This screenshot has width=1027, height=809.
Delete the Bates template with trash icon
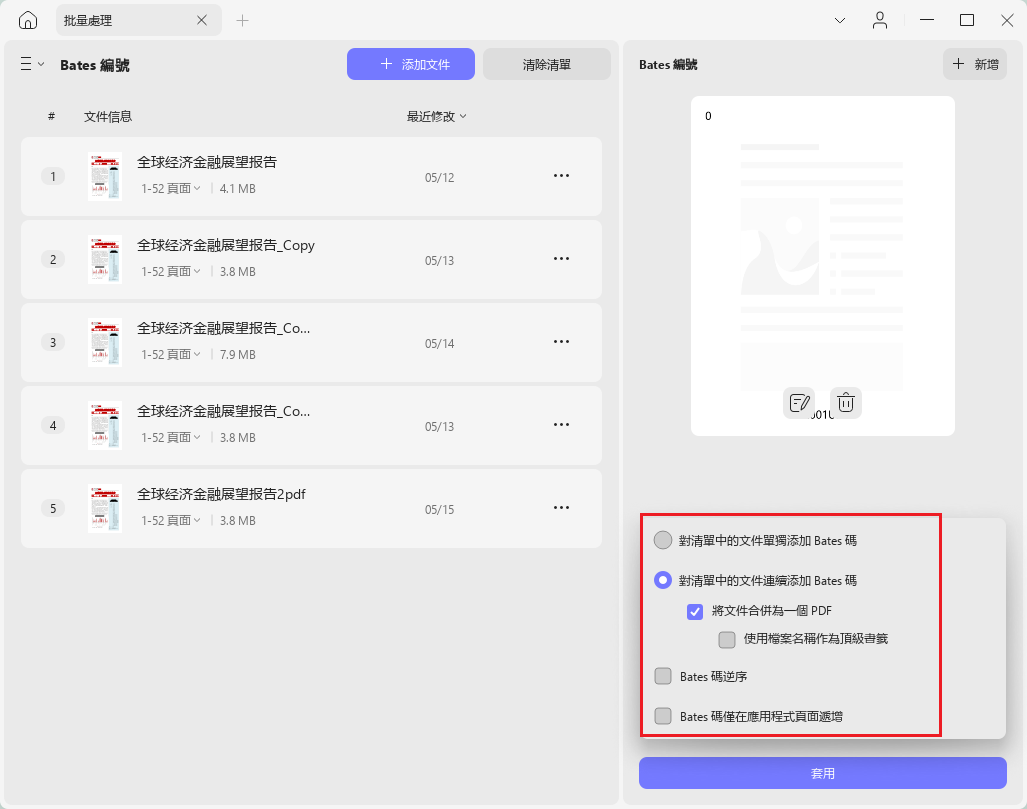tap(846, 403)
